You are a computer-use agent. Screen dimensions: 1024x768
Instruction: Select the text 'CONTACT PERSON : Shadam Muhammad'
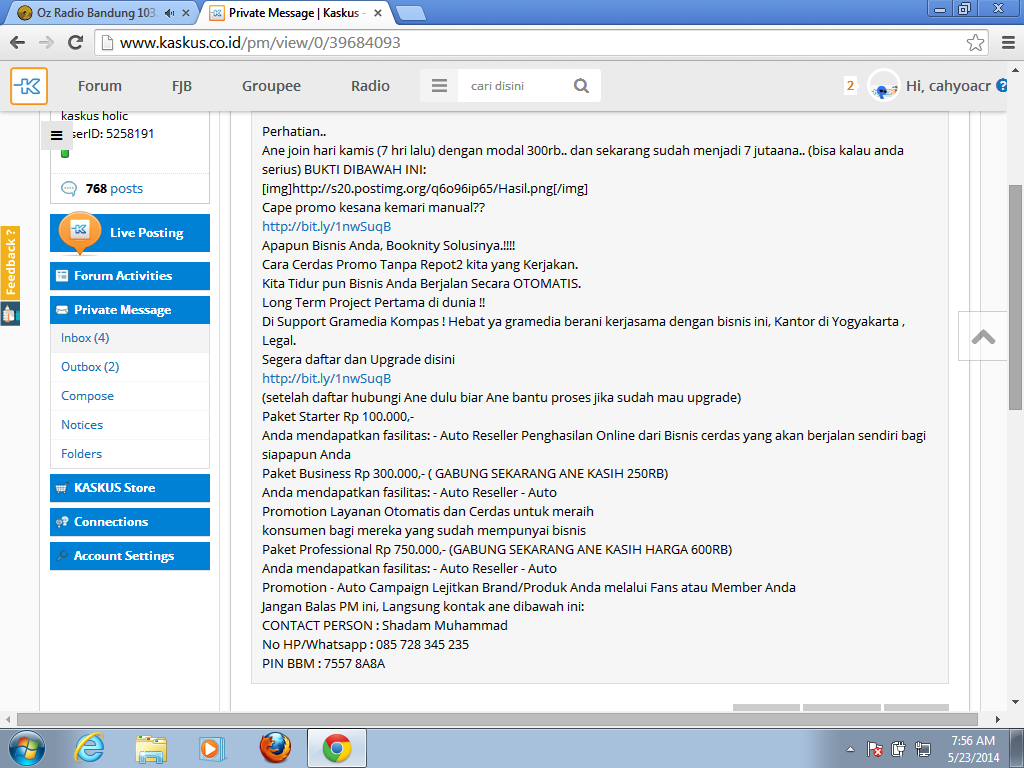point(385,626)
